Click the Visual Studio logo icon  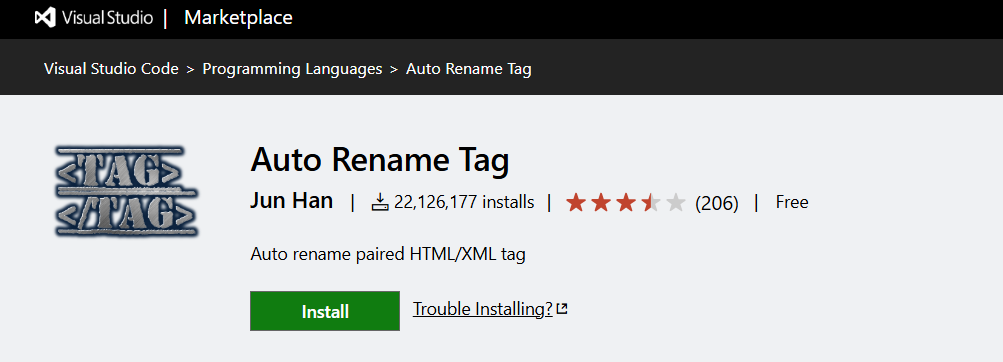click(45, 18)
